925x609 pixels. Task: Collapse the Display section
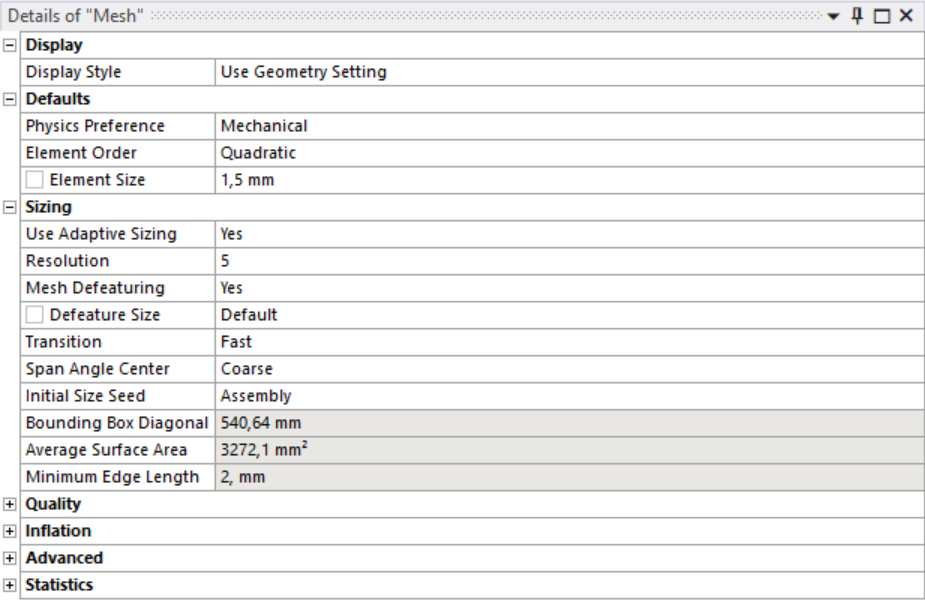tap(10, 46)
